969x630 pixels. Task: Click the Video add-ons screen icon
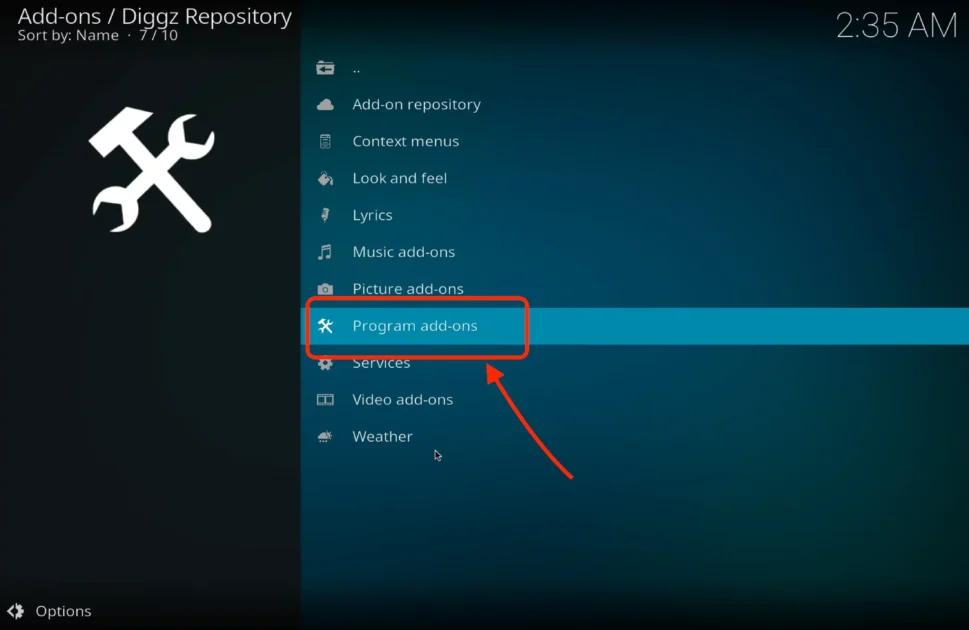325,399
